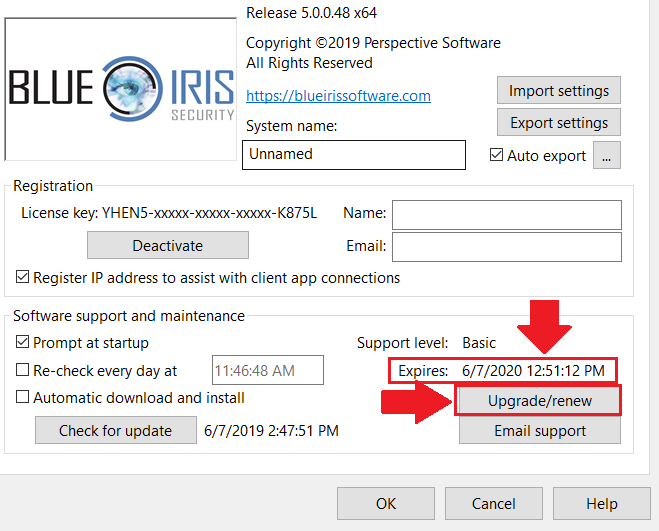Screen dimensions: 659x531
Task: Click the Export settings button
Action: pos(559,123)
